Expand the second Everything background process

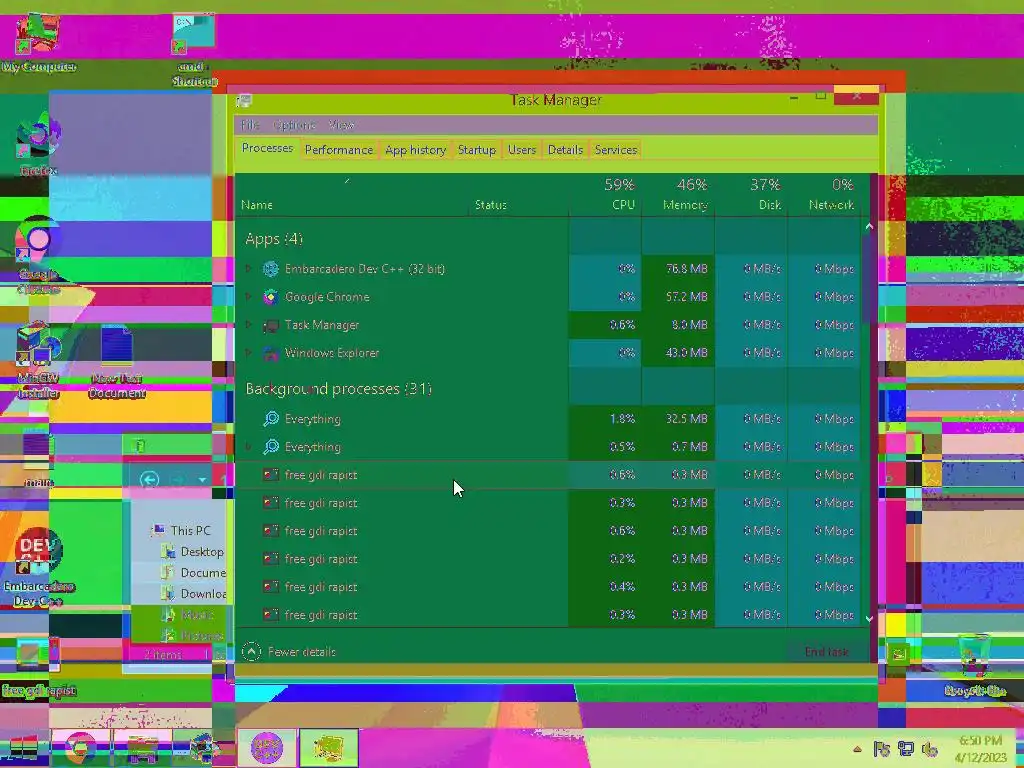[248, 447]
